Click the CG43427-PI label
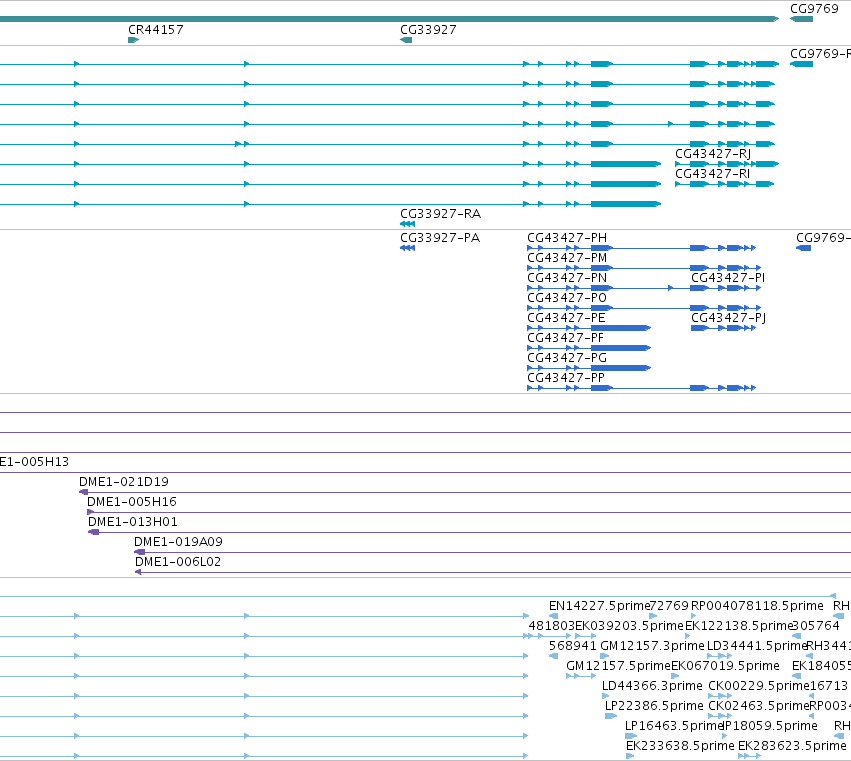The image size is (851, 761). [728, 278]
